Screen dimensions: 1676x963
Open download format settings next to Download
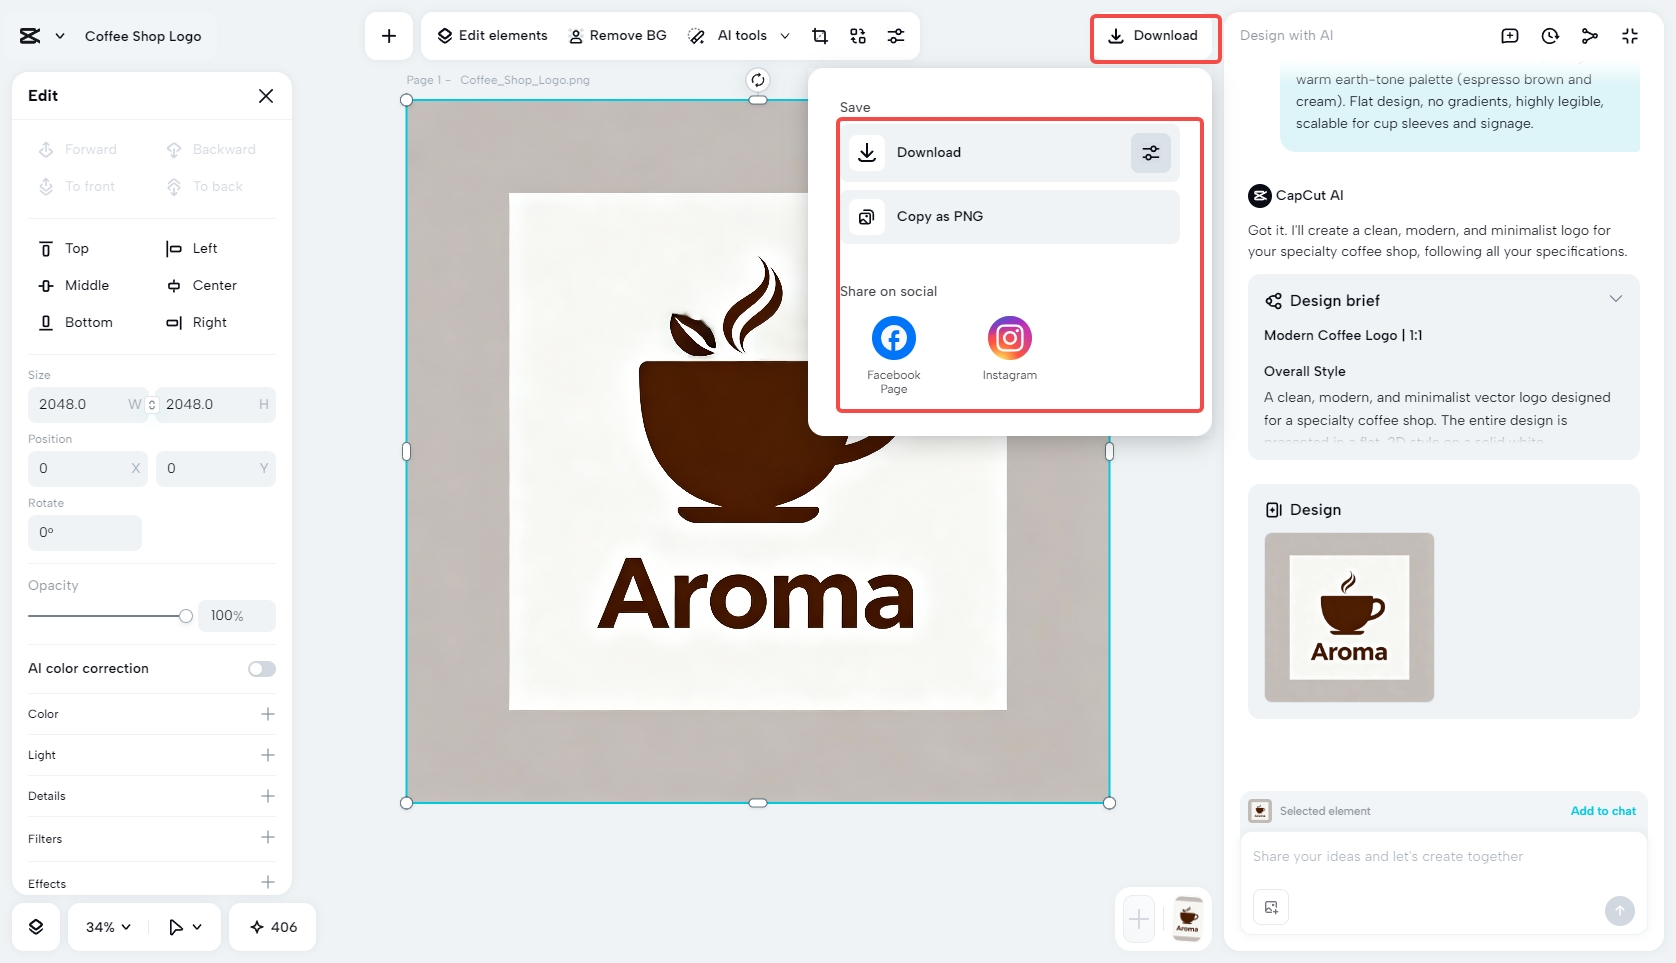(x=1150, y=152)
